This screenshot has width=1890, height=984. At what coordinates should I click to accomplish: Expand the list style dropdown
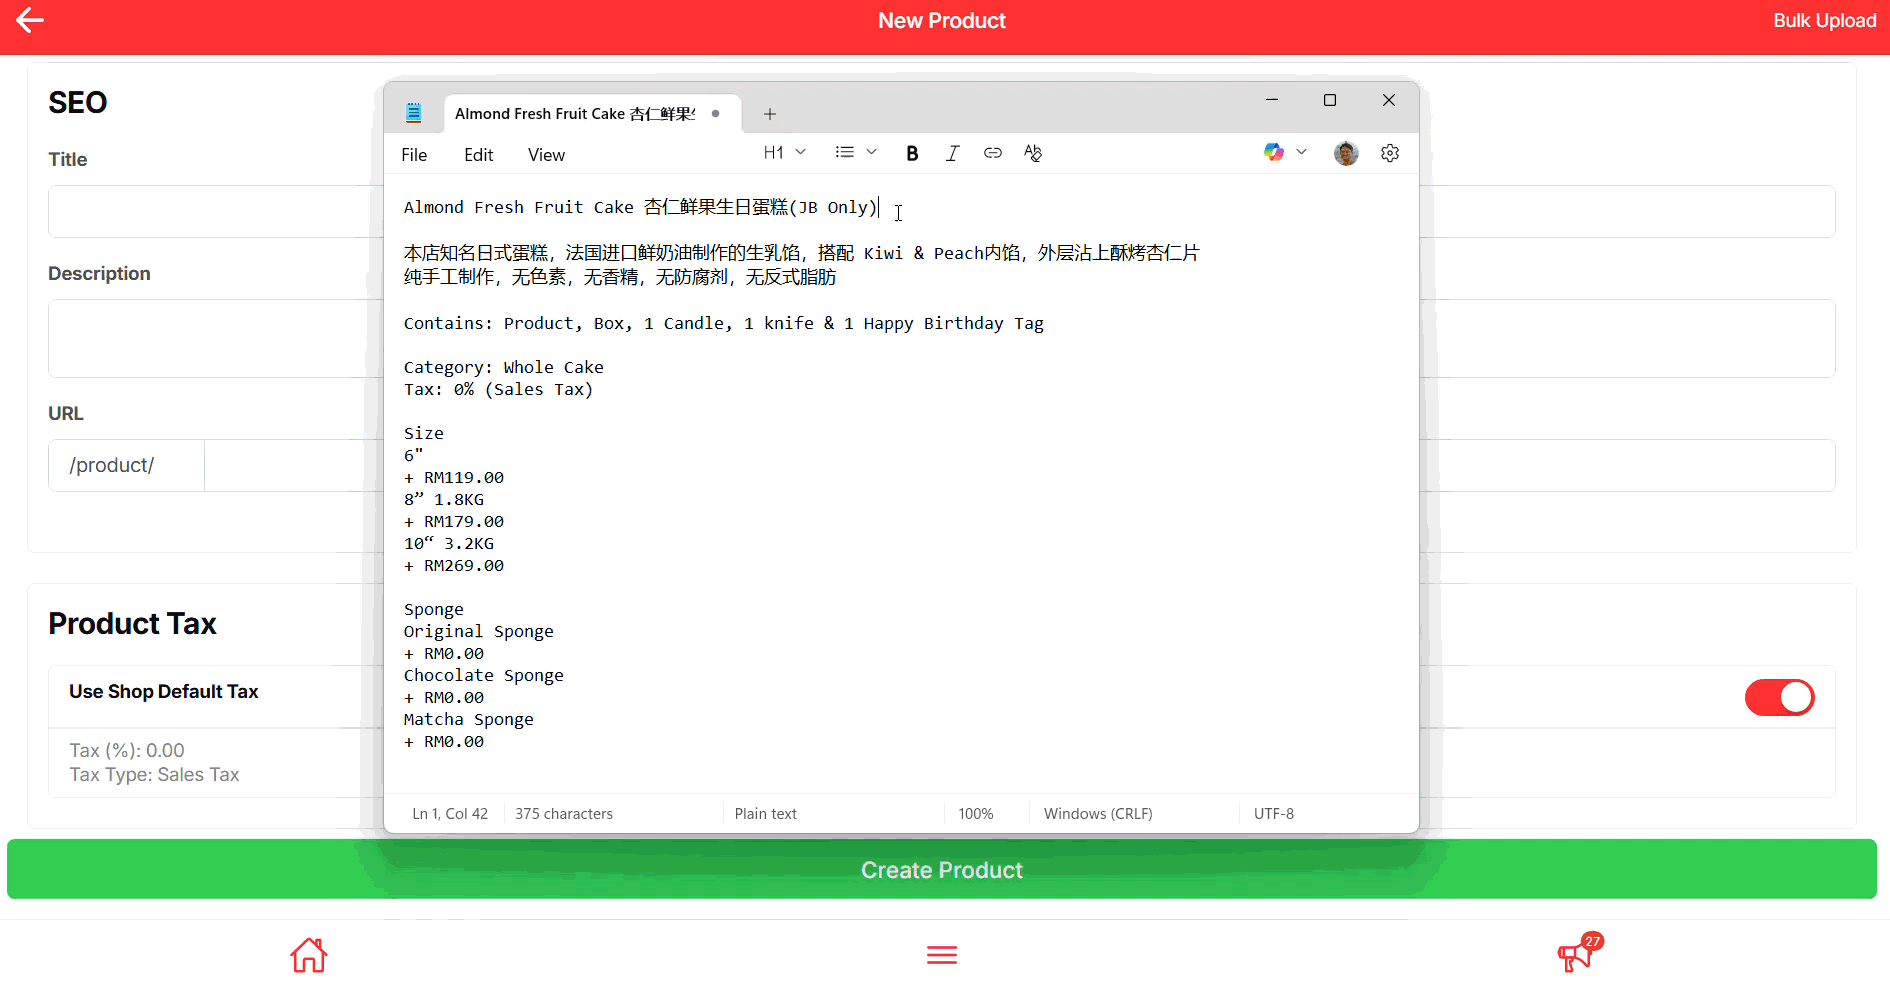coord(856,153)
